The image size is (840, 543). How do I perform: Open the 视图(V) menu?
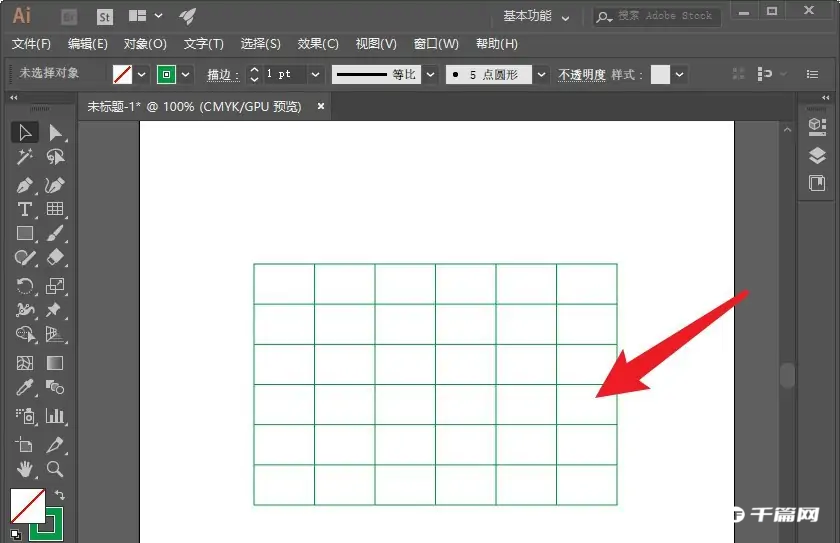pyautogui.click(x=376, y=44)
